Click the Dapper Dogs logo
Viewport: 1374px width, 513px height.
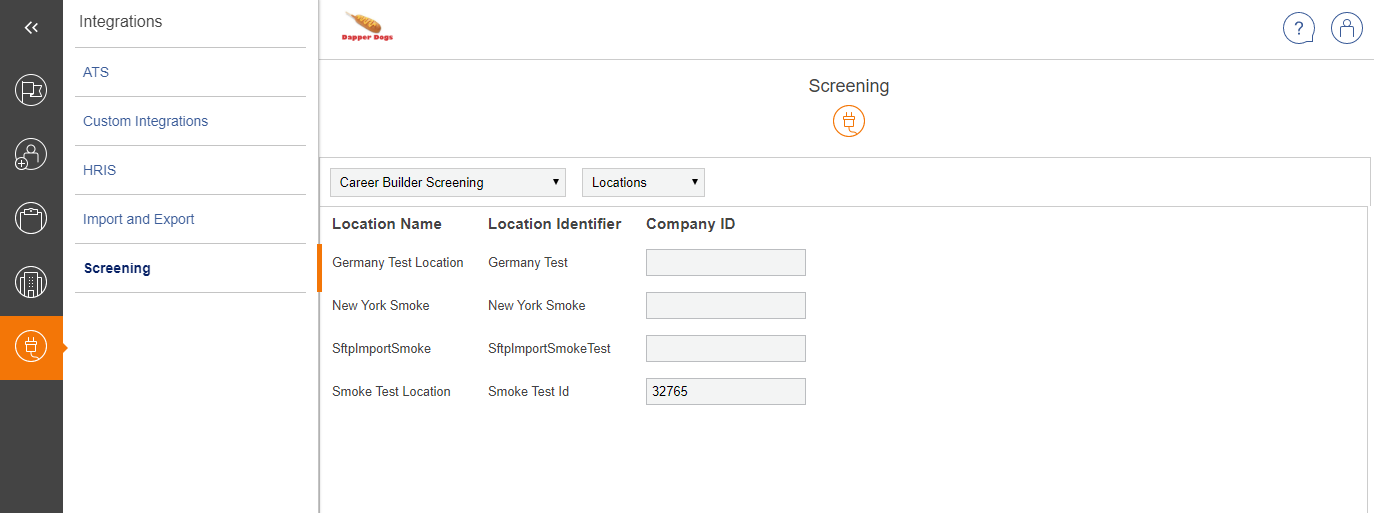pyautogui.click(x=368, y=27)
